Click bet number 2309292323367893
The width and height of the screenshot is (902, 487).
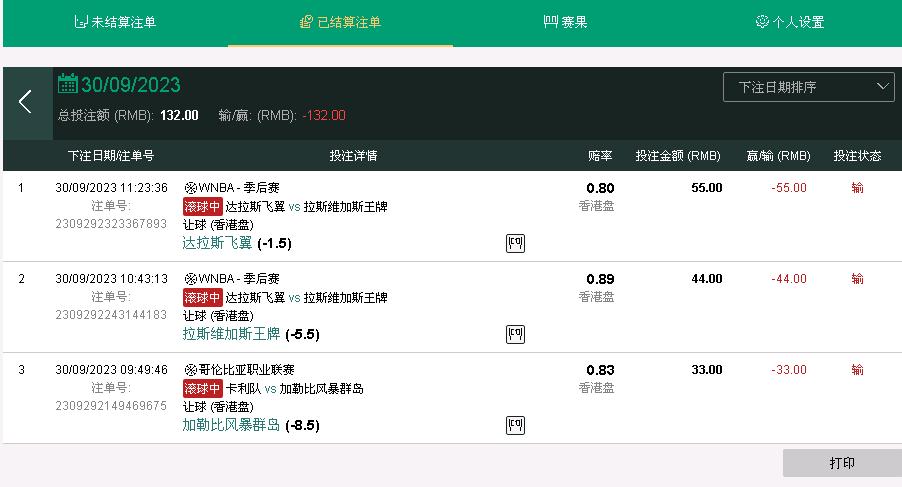111,224
